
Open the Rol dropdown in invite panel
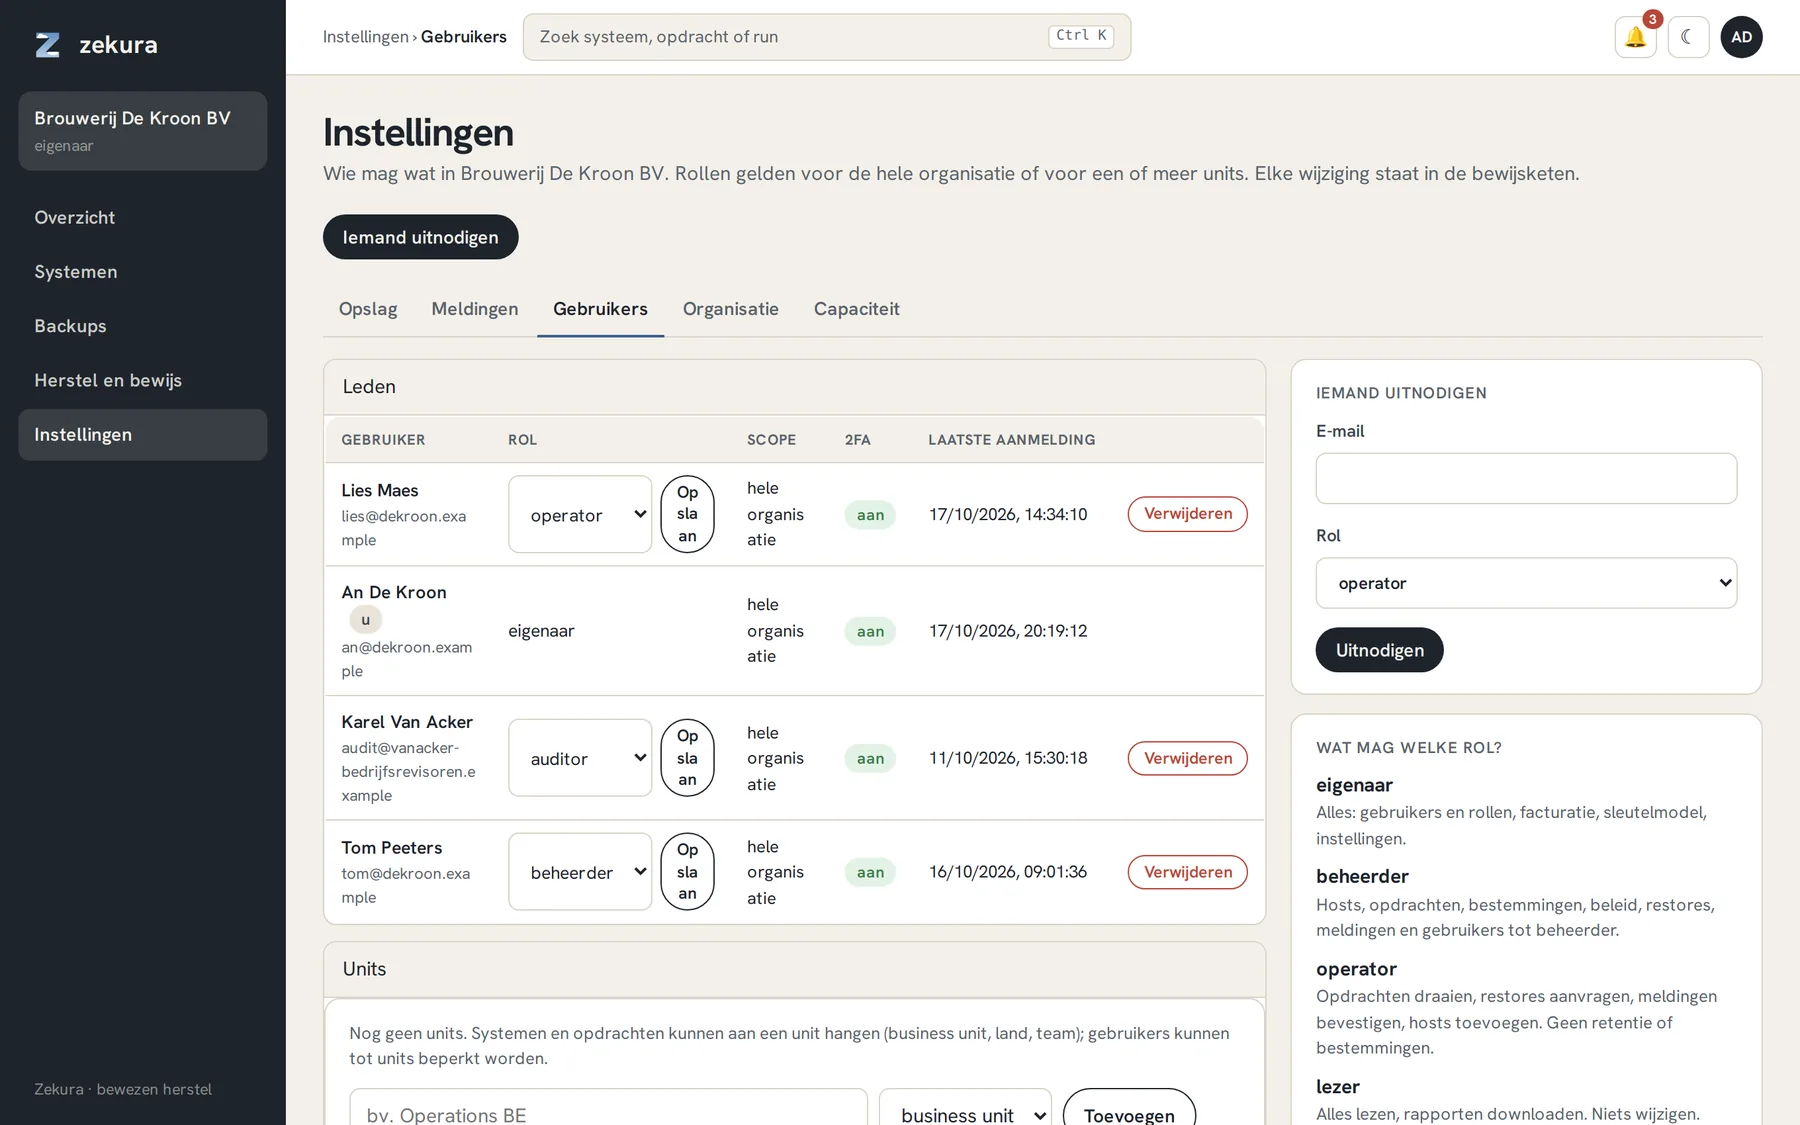[1526, 583]
